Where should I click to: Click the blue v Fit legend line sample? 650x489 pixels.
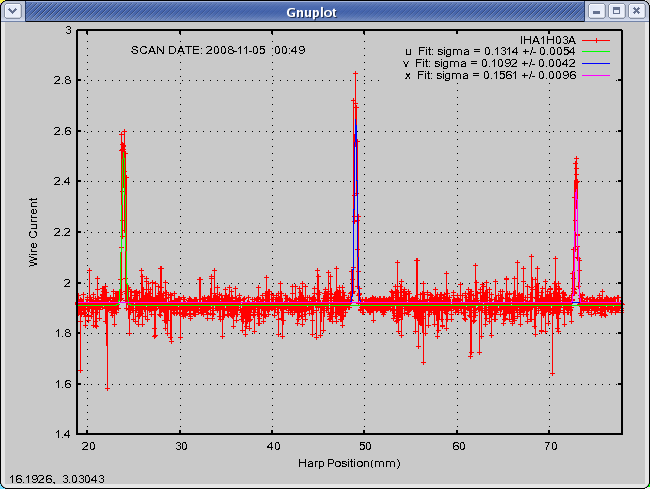pos(596,63)
